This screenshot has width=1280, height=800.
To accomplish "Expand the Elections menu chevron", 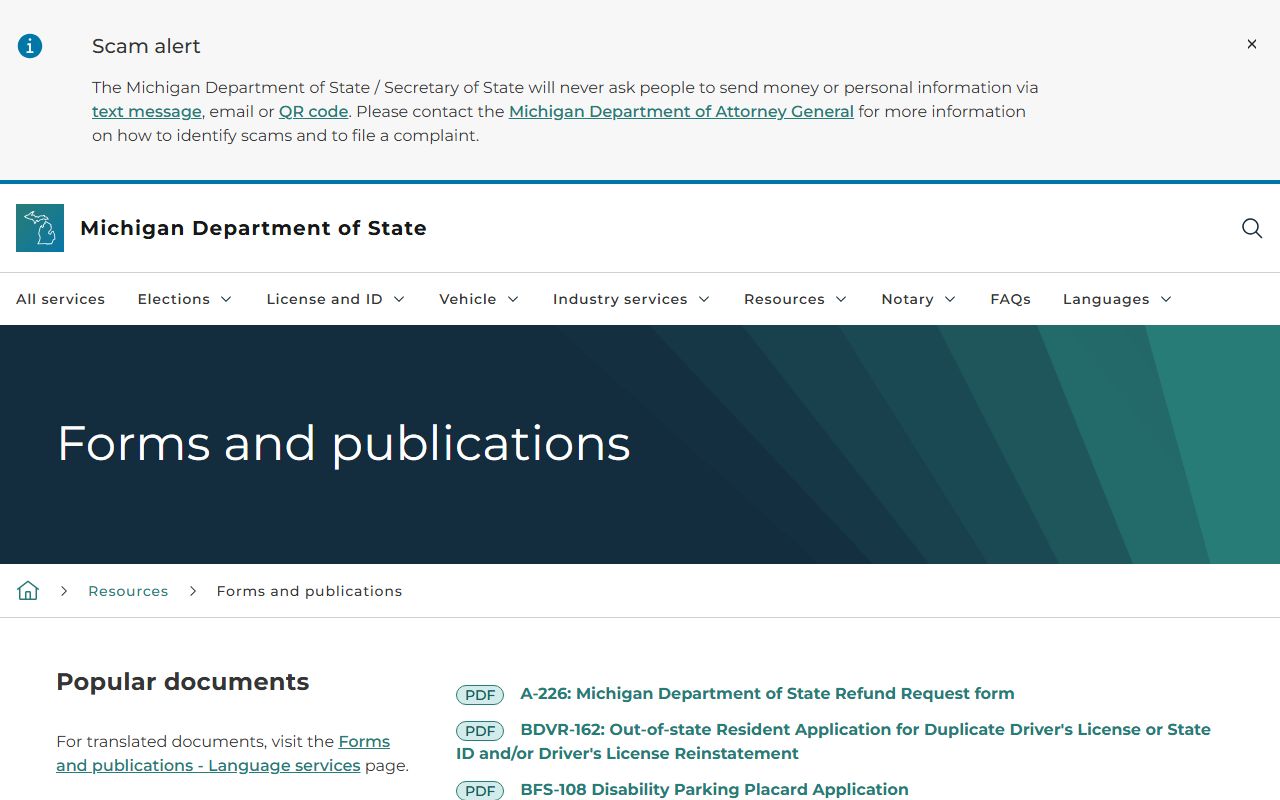I will tap(226, 299).
